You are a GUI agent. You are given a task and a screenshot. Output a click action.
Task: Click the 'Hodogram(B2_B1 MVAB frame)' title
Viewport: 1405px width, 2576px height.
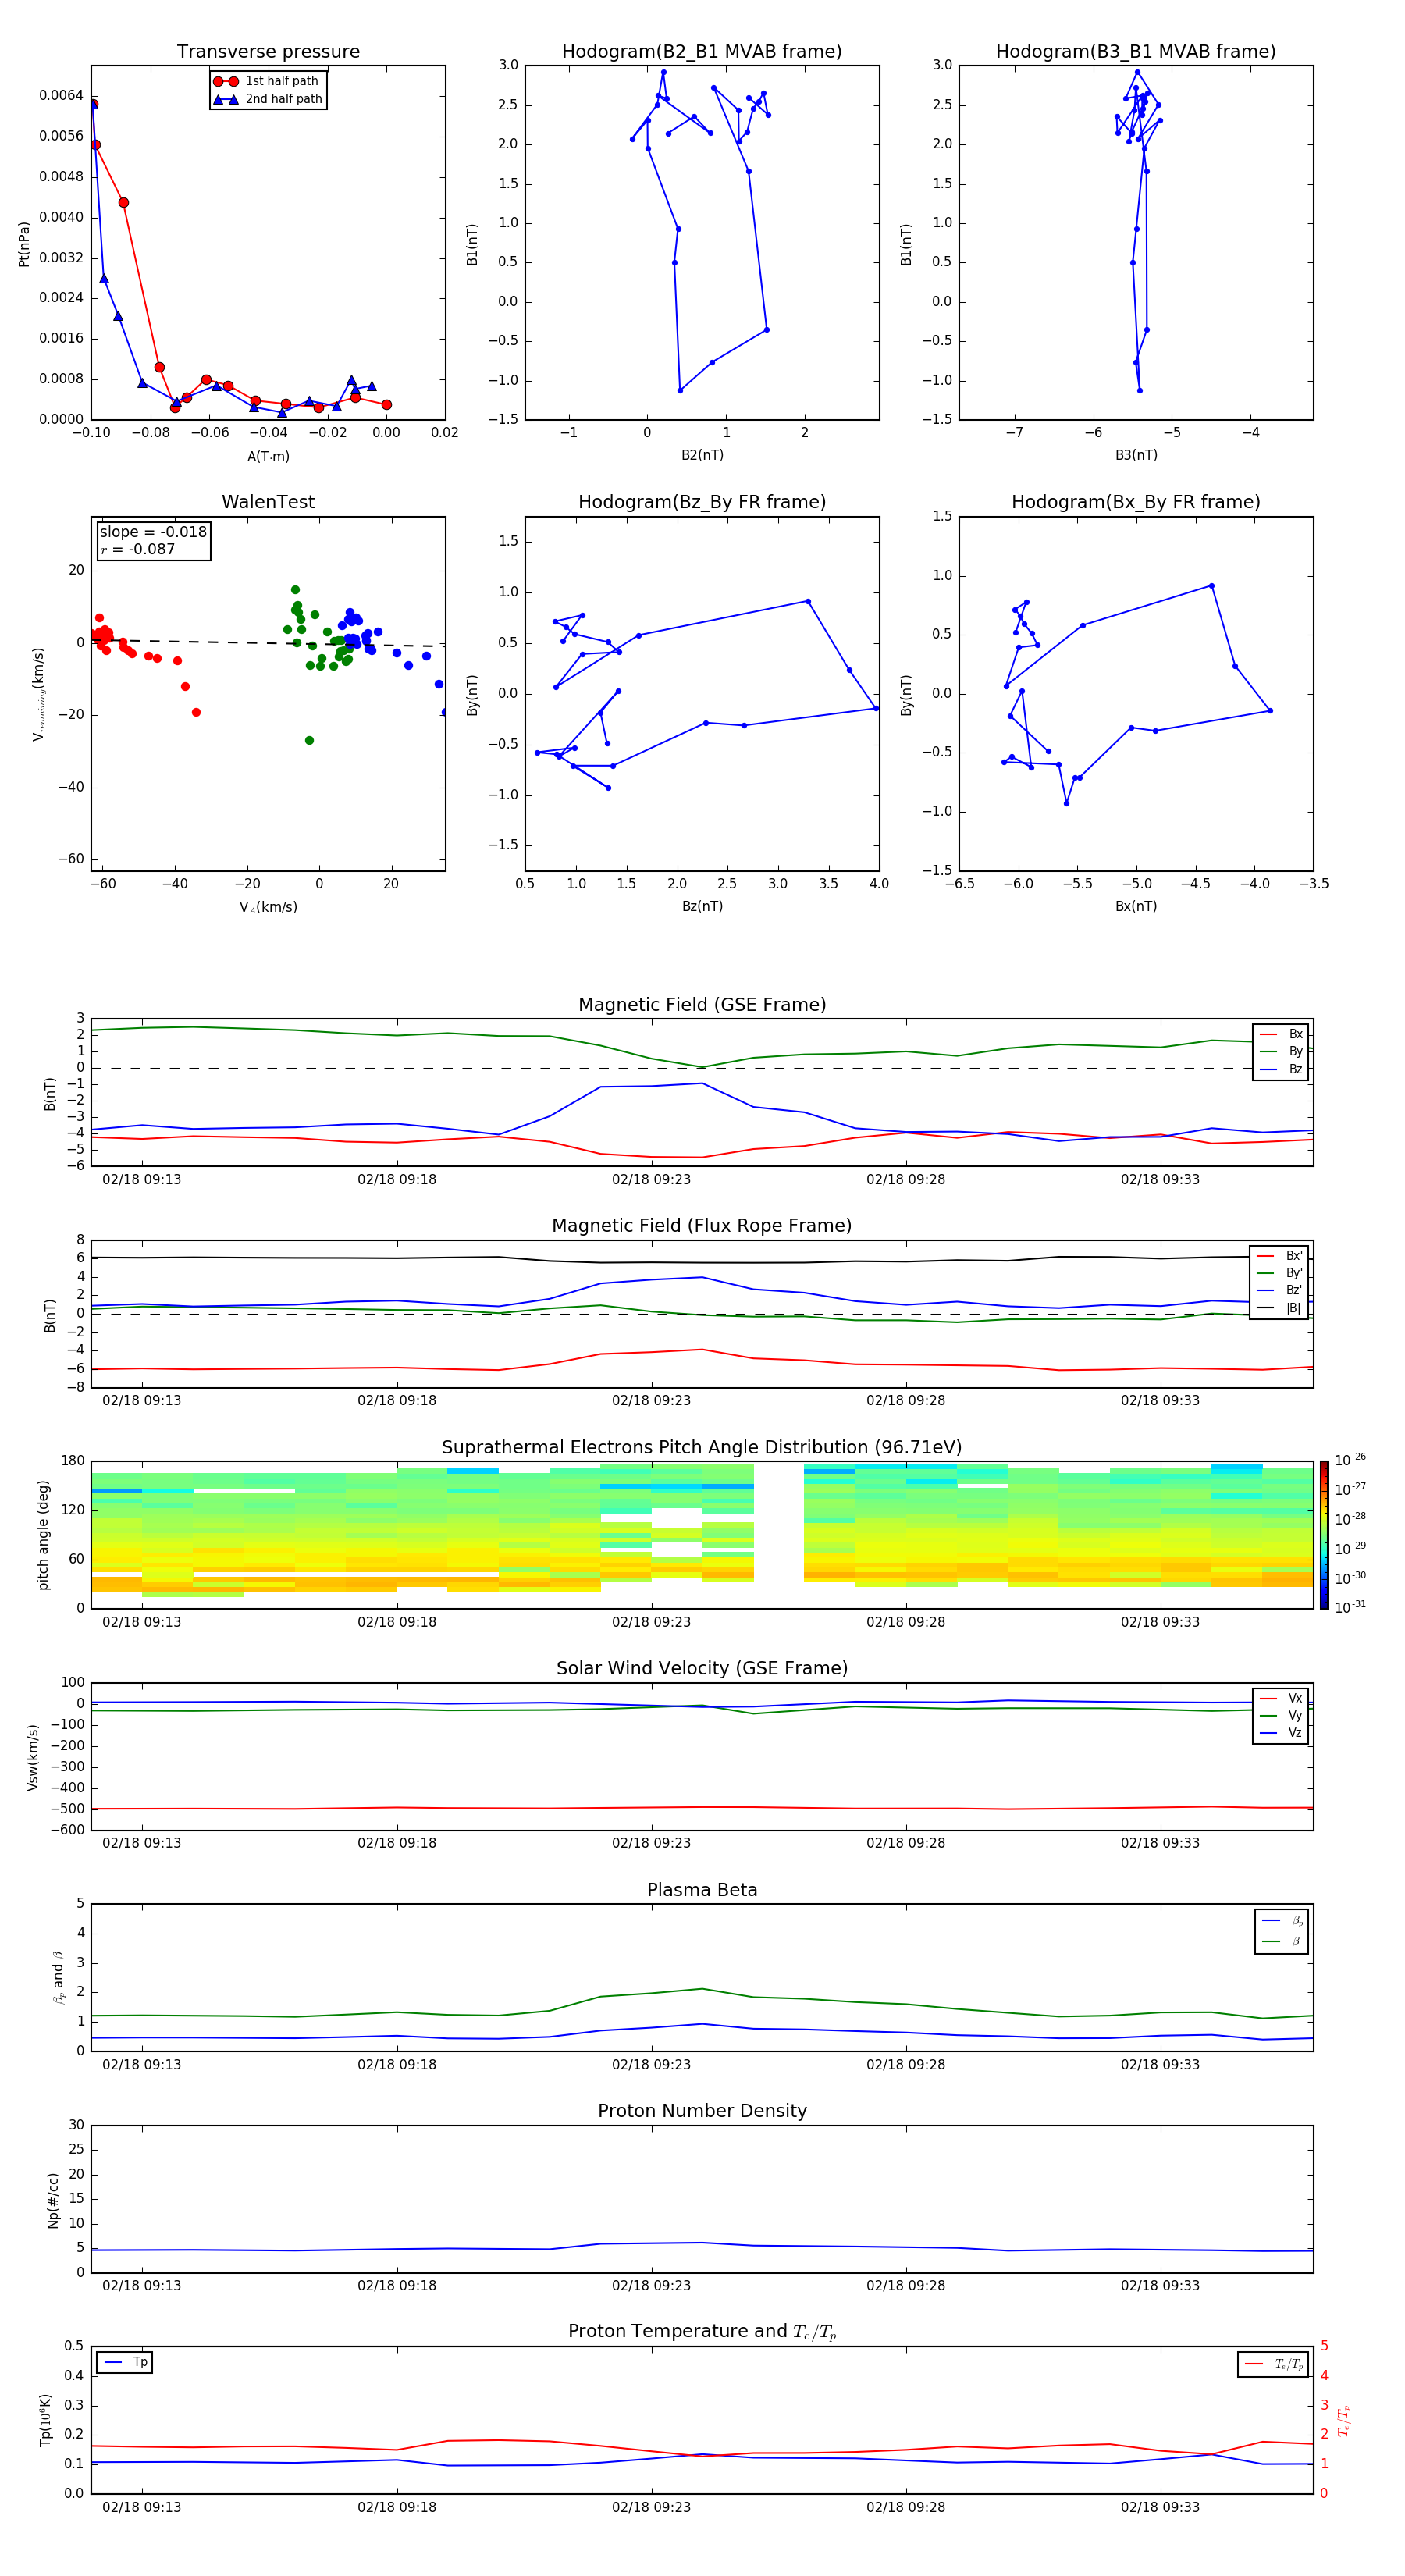coord(701,52)
